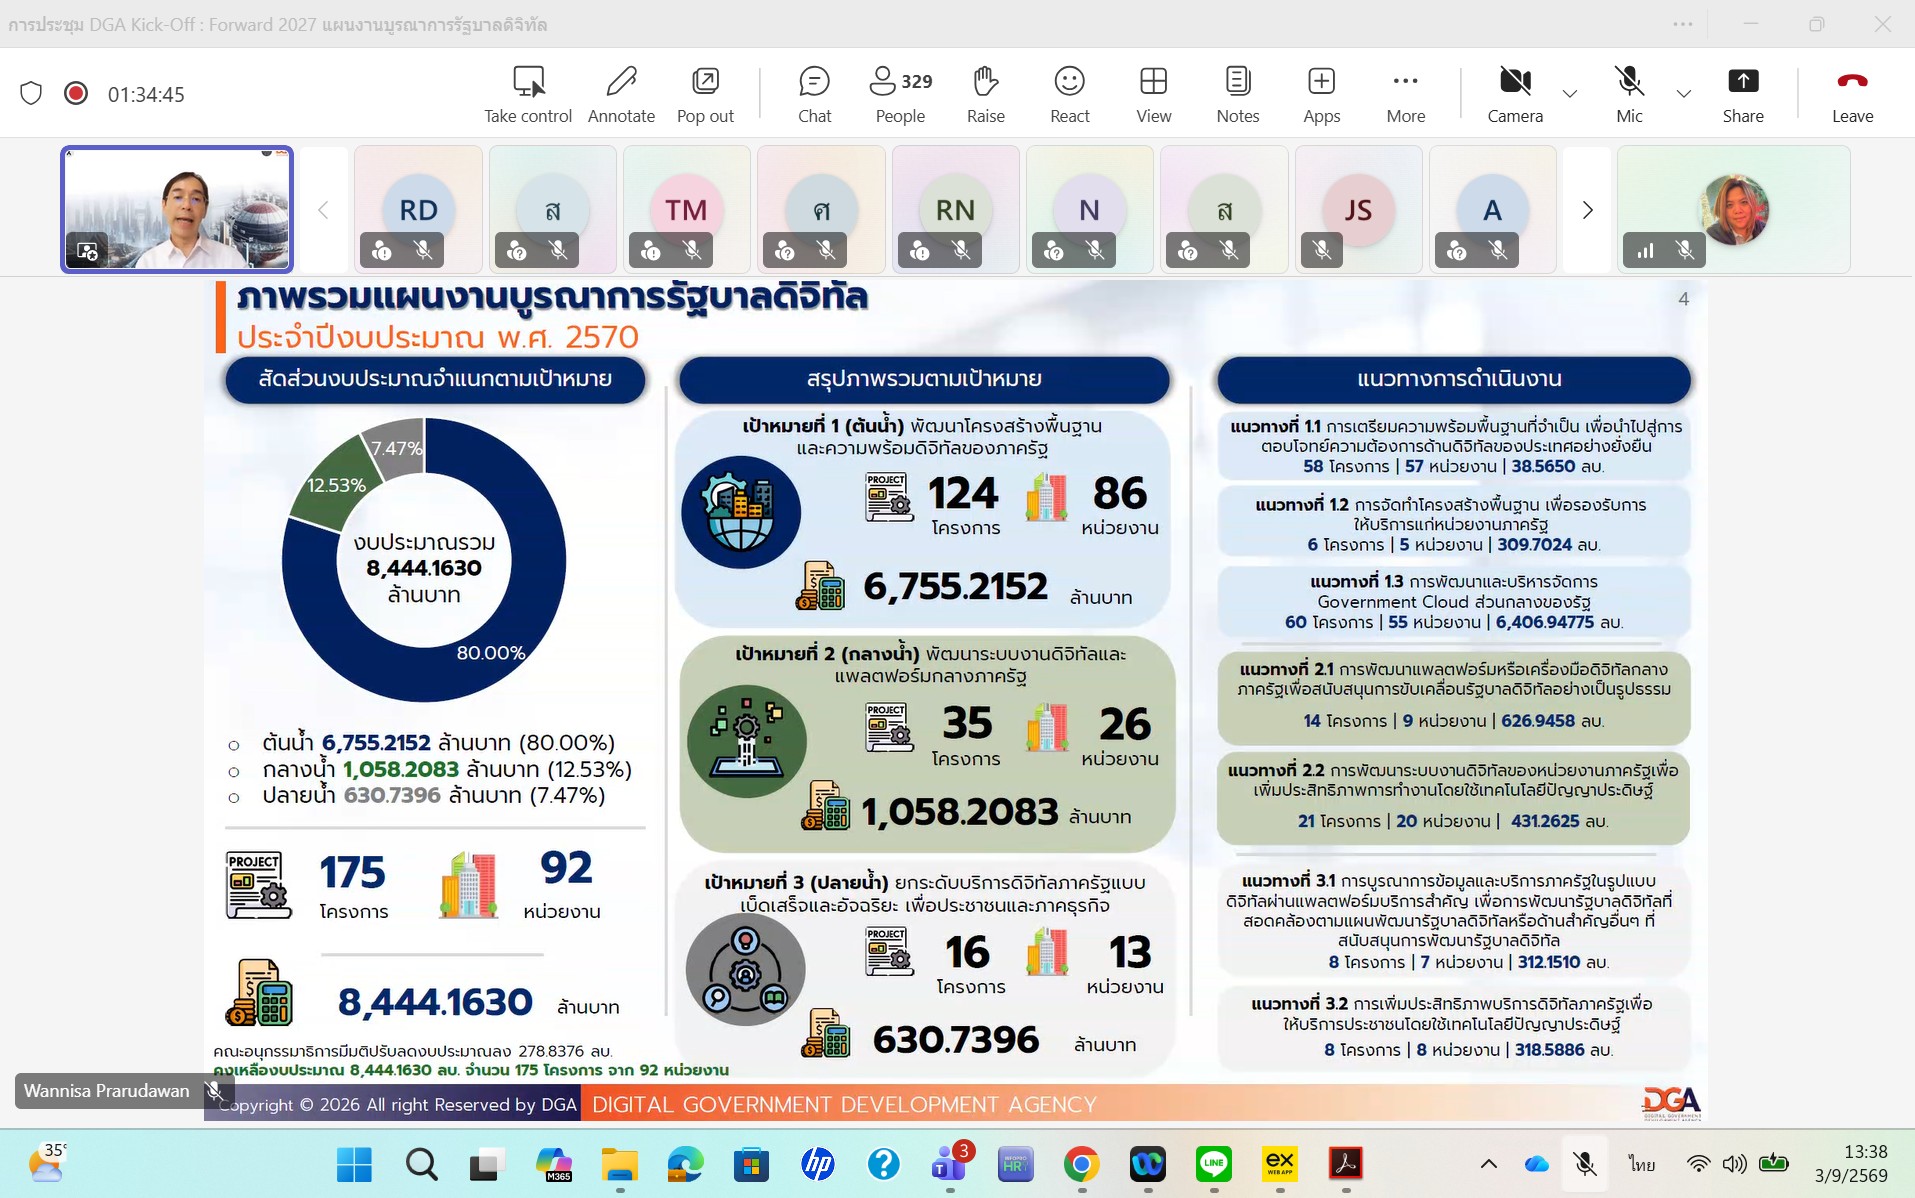Unmute the Mic

pos(1629,94)
